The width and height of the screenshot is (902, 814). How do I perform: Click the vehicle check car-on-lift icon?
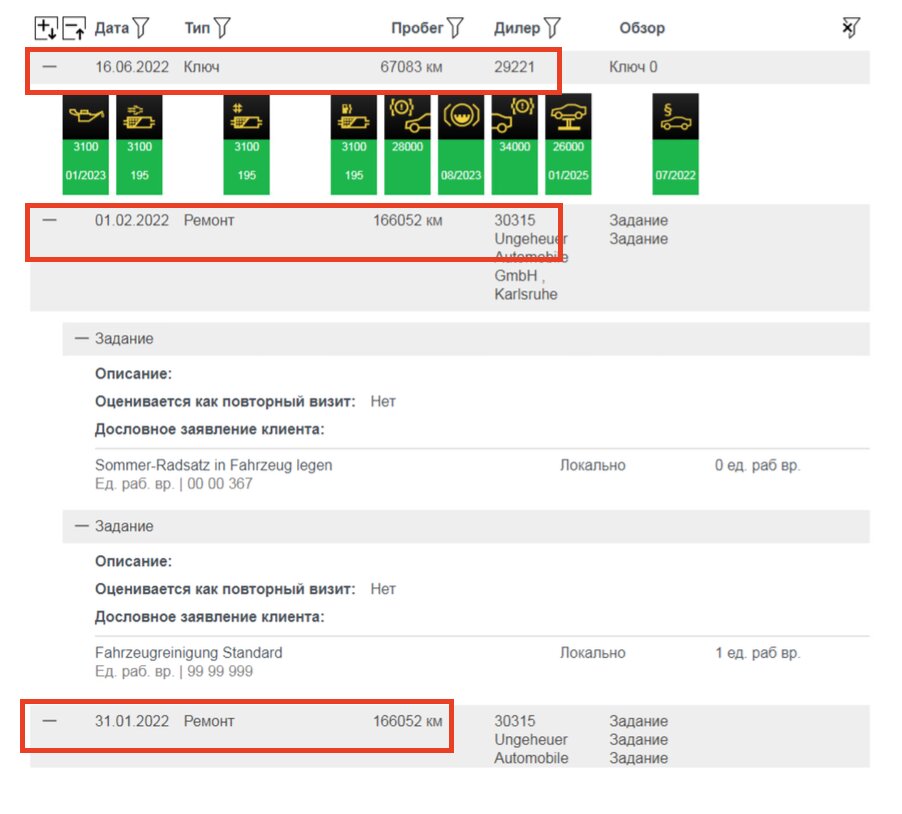click(568, 117)
